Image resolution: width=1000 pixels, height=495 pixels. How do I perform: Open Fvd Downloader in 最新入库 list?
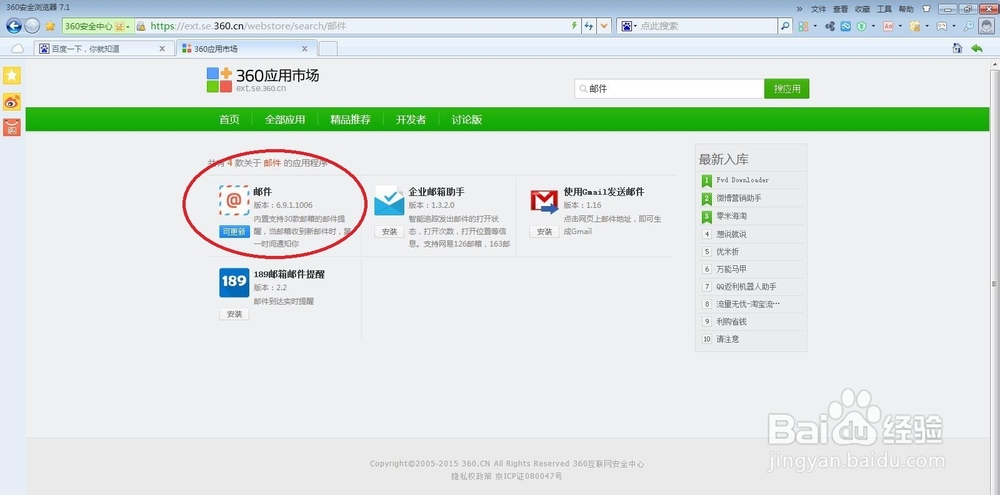742,181
